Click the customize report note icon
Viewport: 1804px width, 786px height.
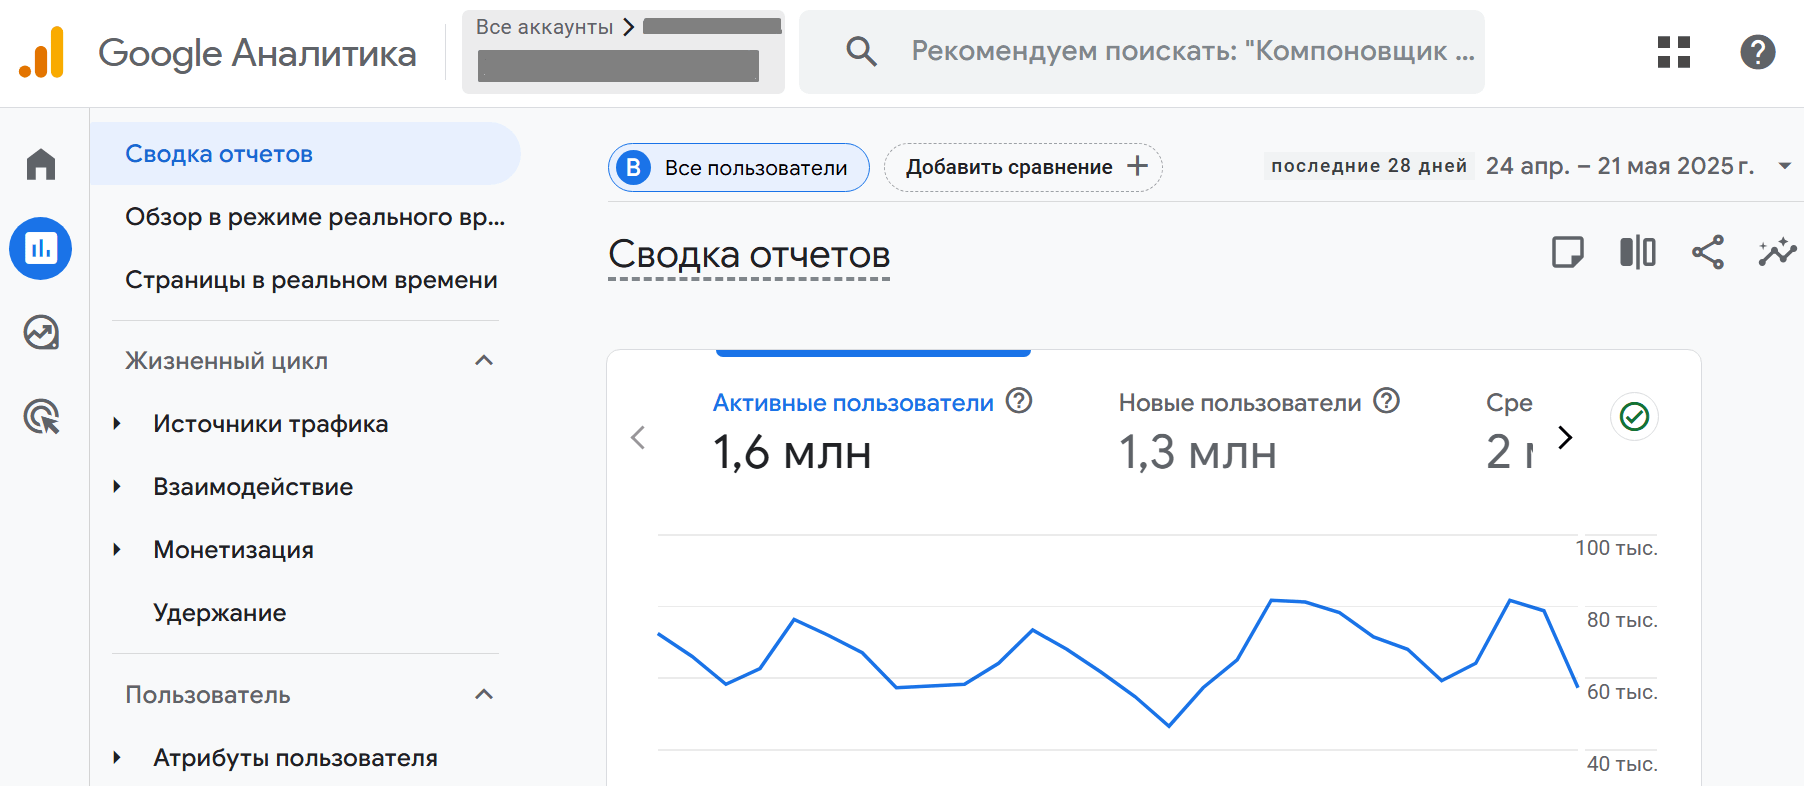pyautogui.click(x=1567, y=252)
